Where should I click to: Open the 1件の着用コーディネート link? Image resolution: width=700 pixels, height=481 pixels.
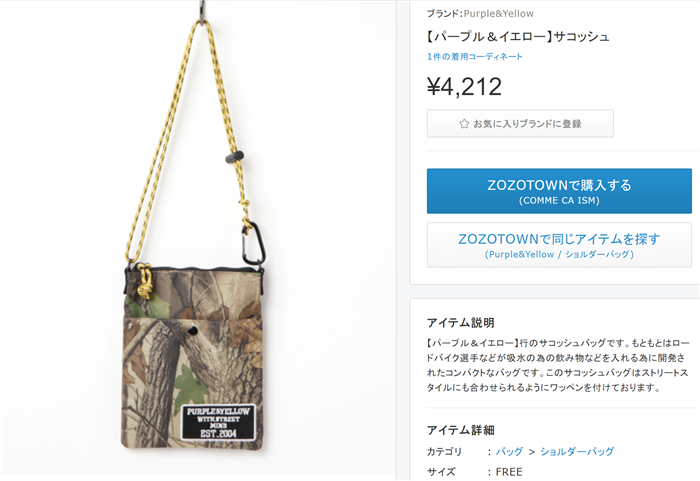point(475,56)
